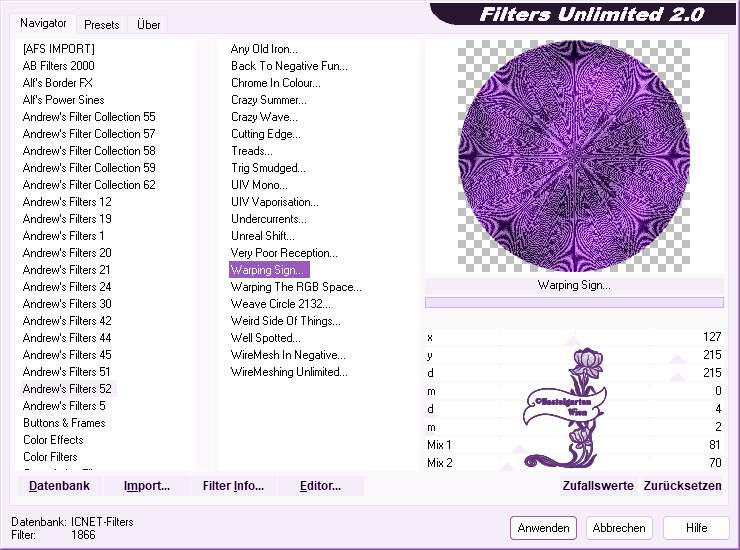Choose UIV Vaporisation... filter
This screenshot has height=550, width=740.
point(275,202)
